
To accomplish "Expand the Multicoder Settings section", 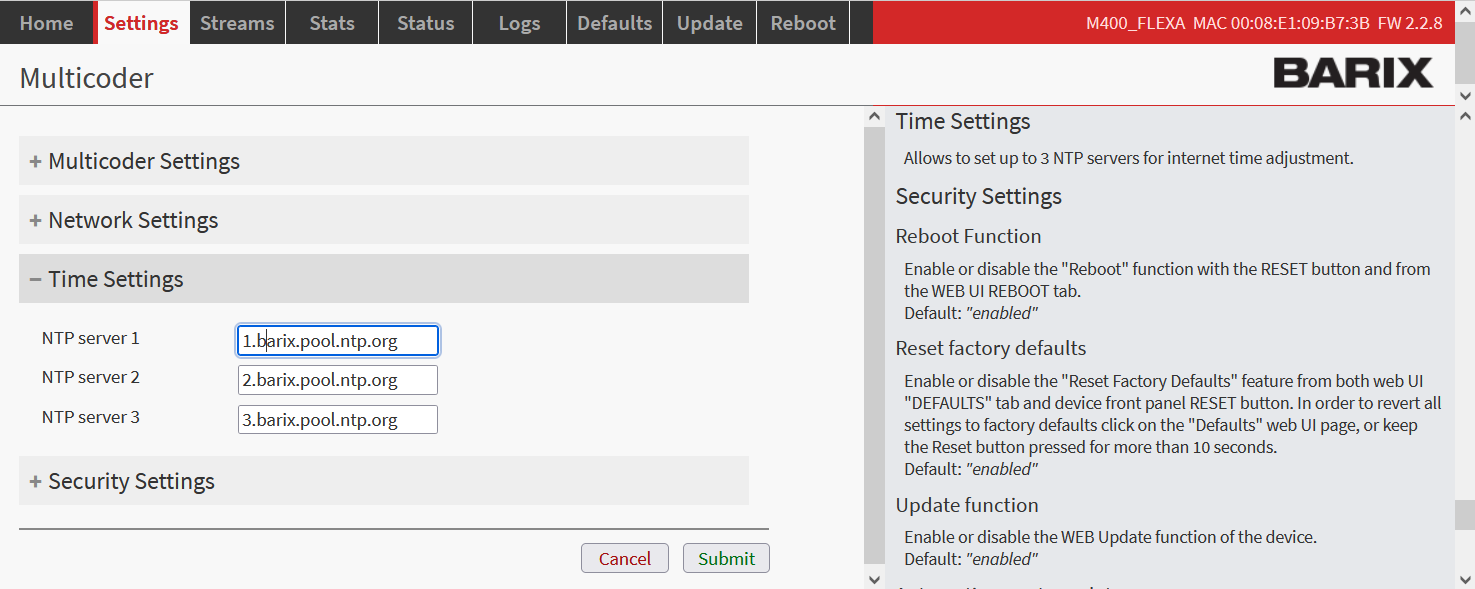I will [144, 161].
